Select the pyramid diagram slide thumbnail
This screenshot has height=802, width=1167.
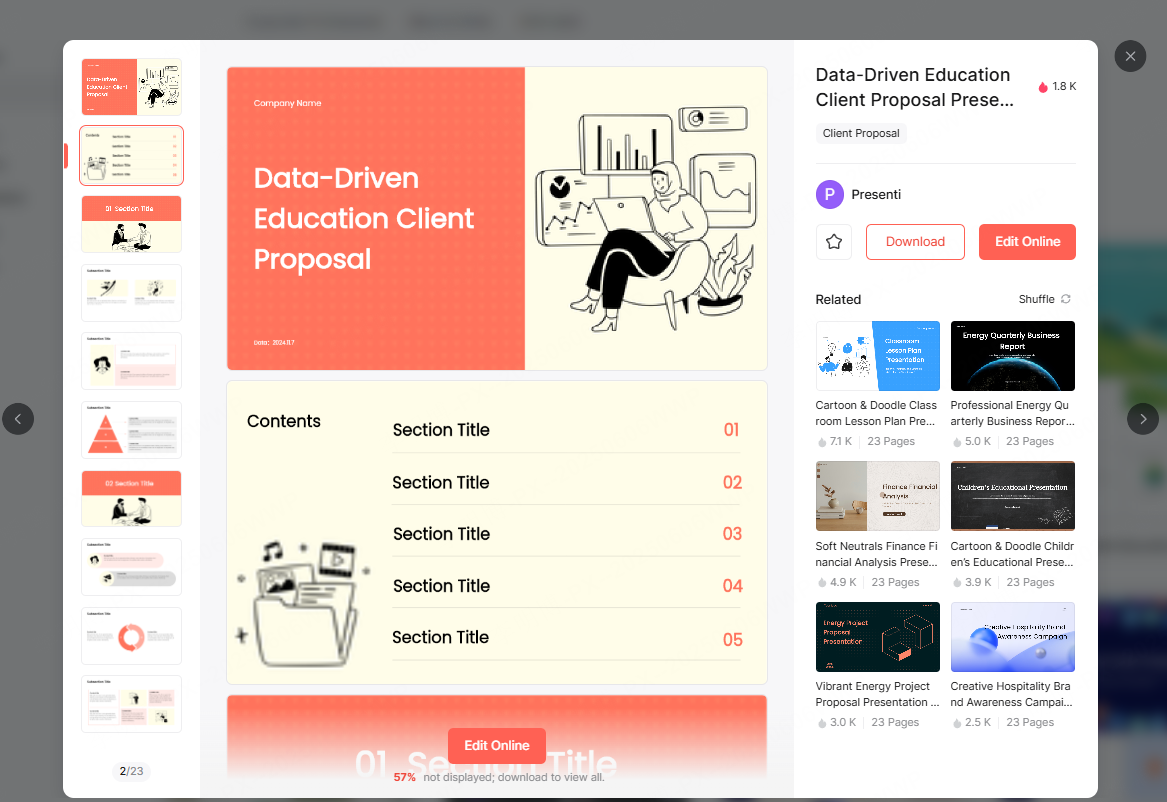tap(131, 430)
